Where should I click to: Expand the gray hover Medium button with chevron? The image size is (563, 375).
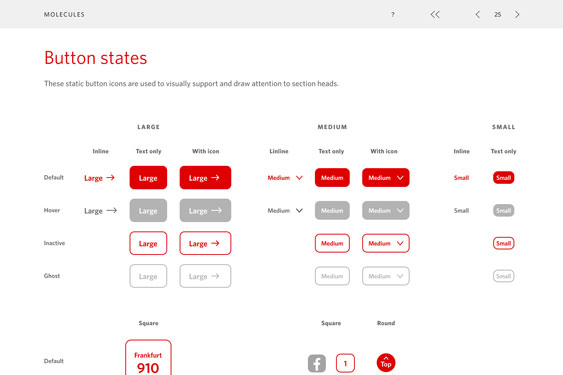click(386, 210)
